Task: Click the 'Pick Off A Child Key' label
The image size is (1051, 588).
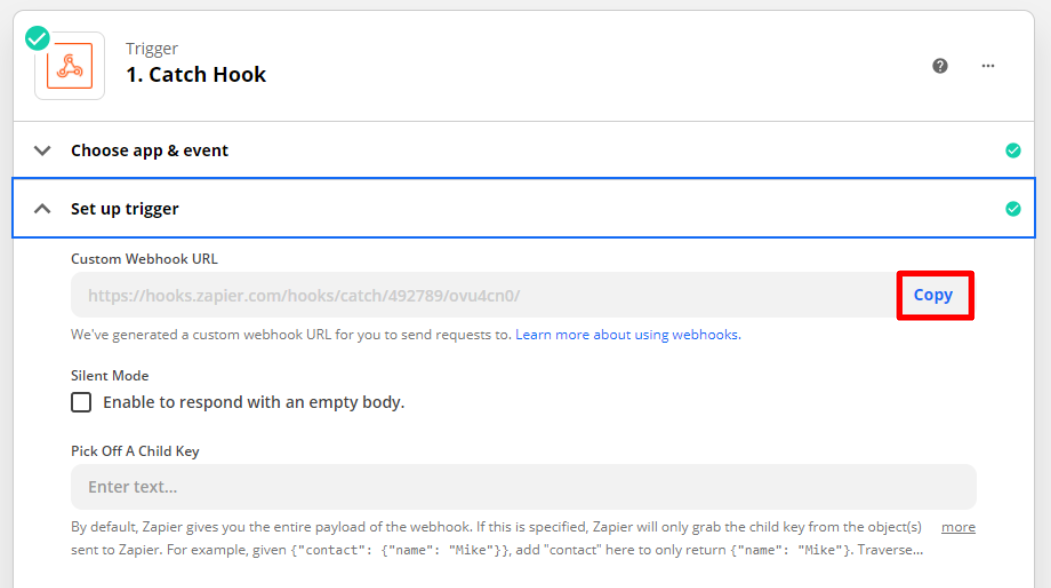Action: tap(135, 451)
